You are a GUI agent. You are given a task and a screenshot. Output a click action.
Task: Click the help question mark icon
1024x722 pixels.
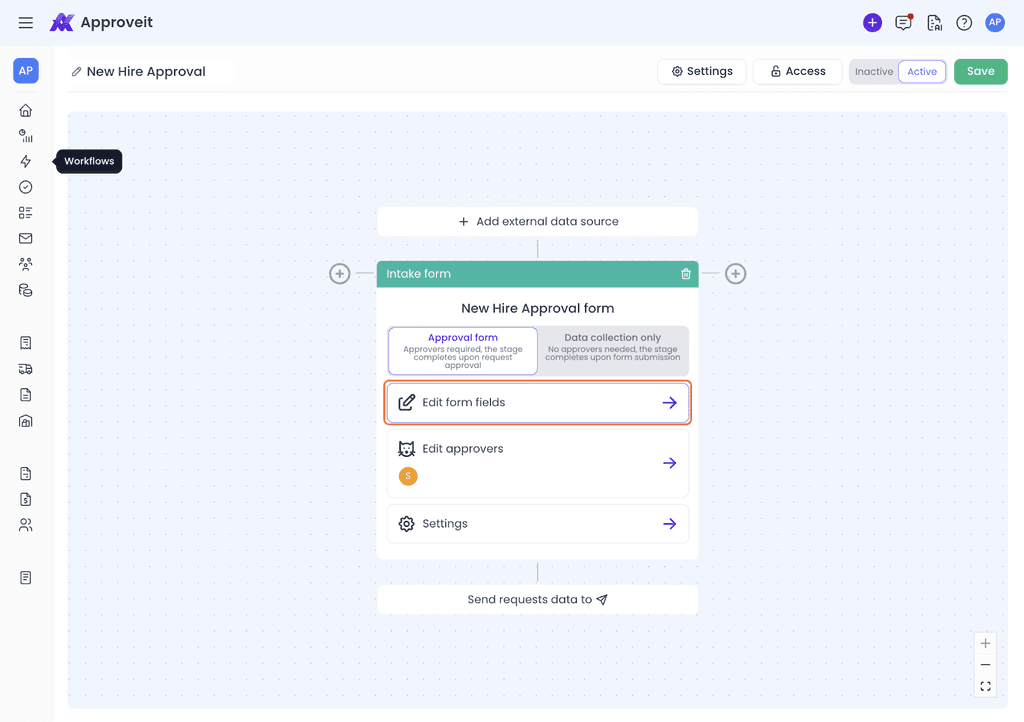click(x=963, y=22)
